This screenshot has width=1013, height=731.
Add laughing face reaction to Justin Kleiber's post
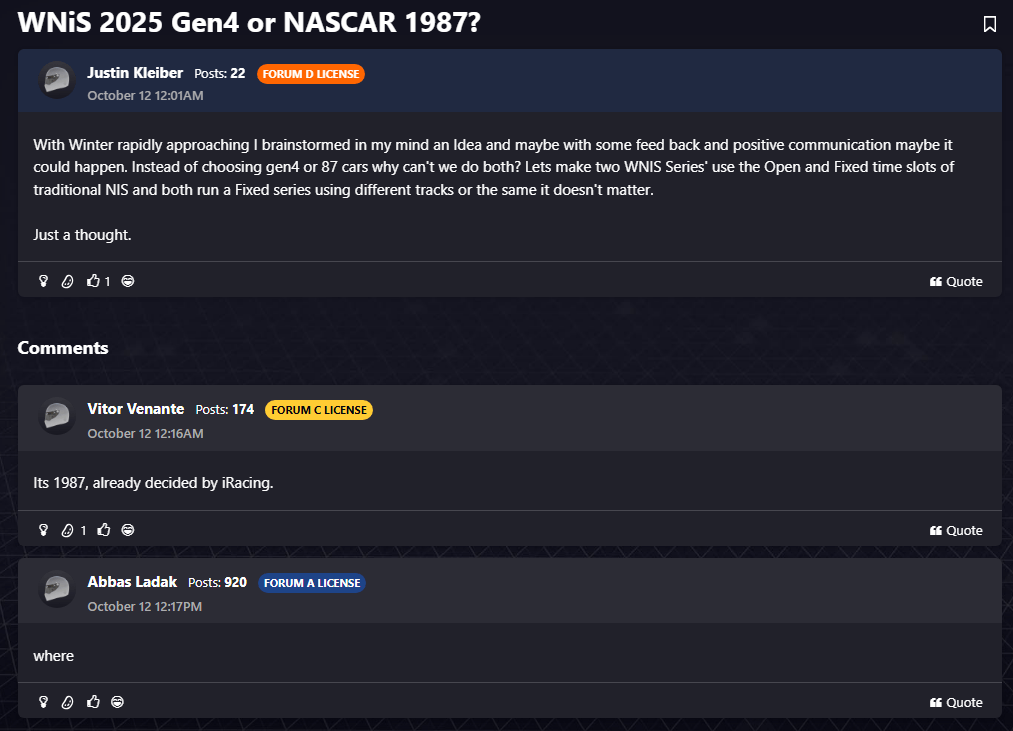pos(128,281)
